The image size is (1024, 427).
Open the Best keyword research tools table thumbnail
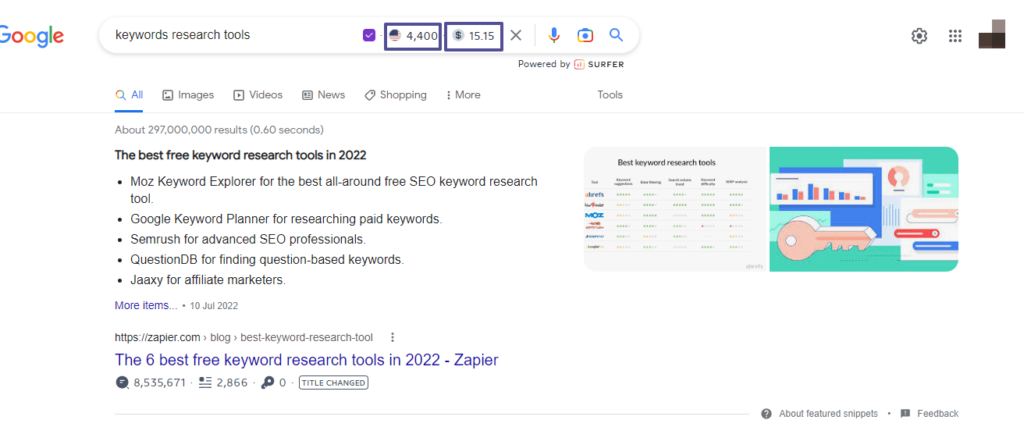(x=676, y=209)
